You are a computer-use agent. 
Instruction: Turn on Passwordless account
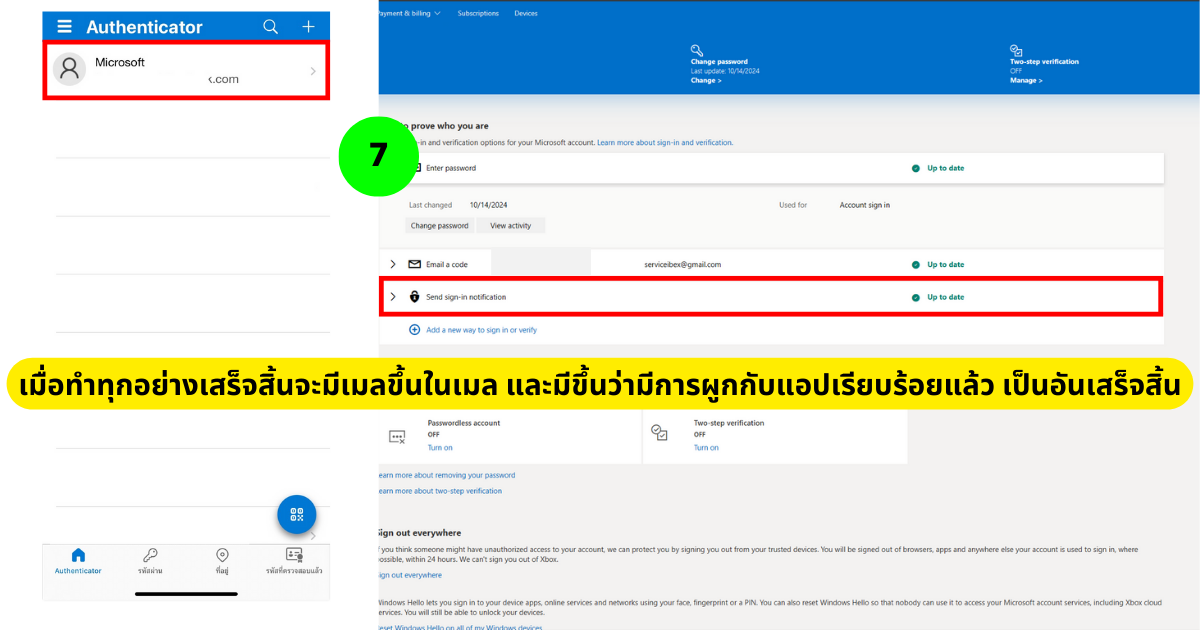click(440, 447)
